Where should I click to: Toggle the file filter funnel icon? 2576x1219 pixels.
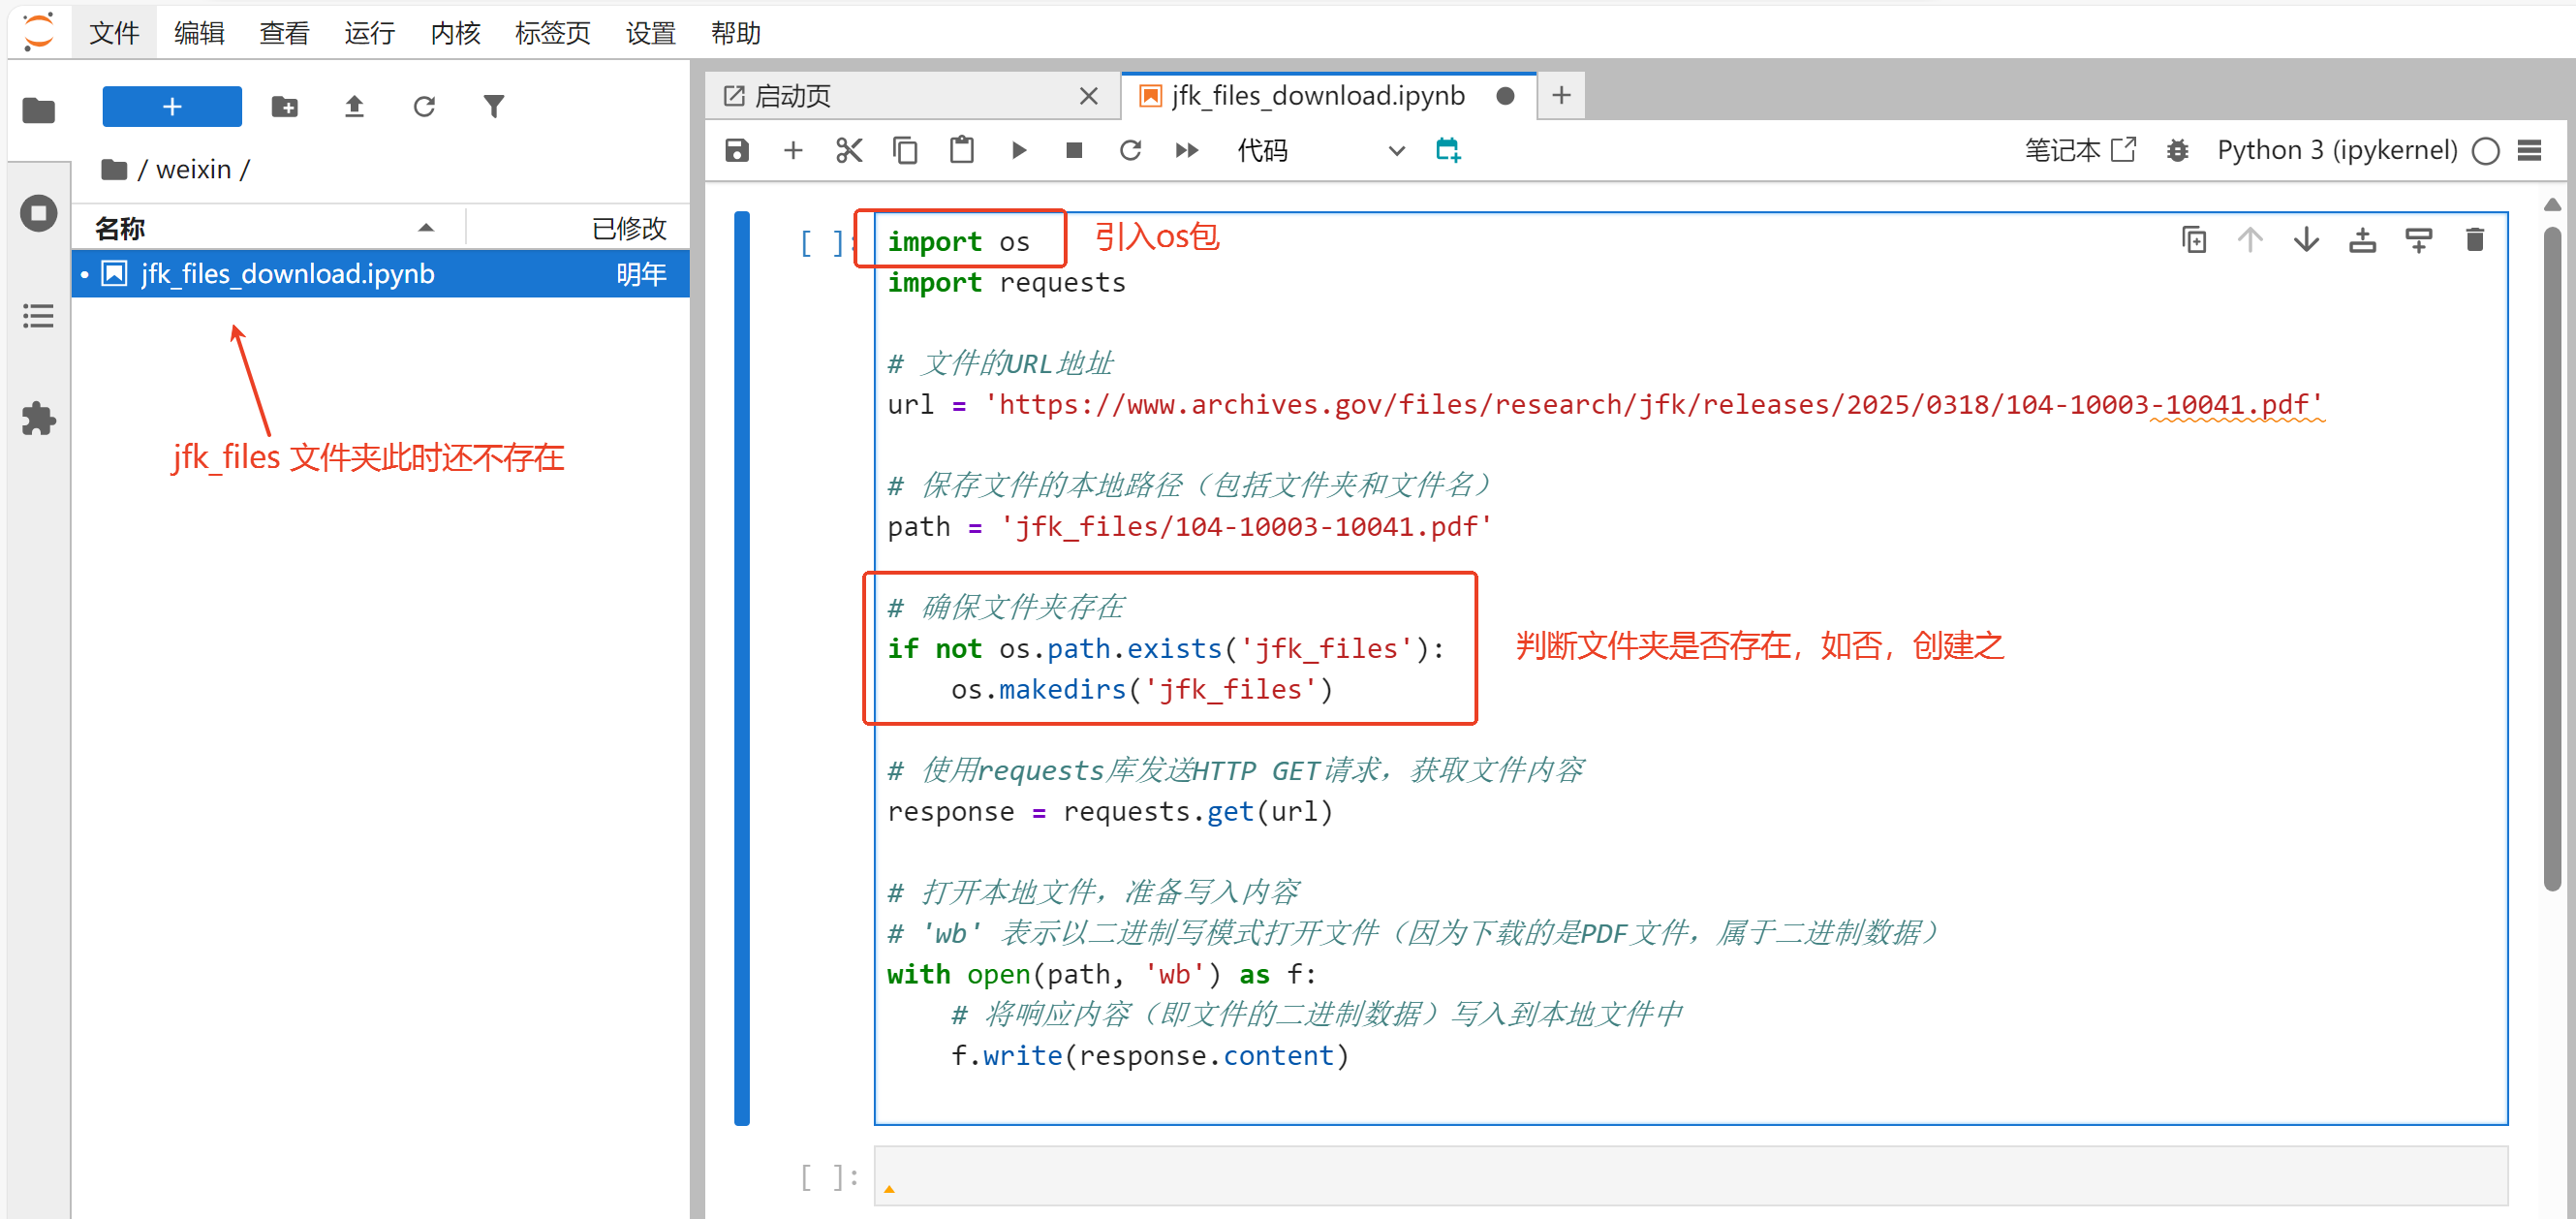(x=493, y=106)
